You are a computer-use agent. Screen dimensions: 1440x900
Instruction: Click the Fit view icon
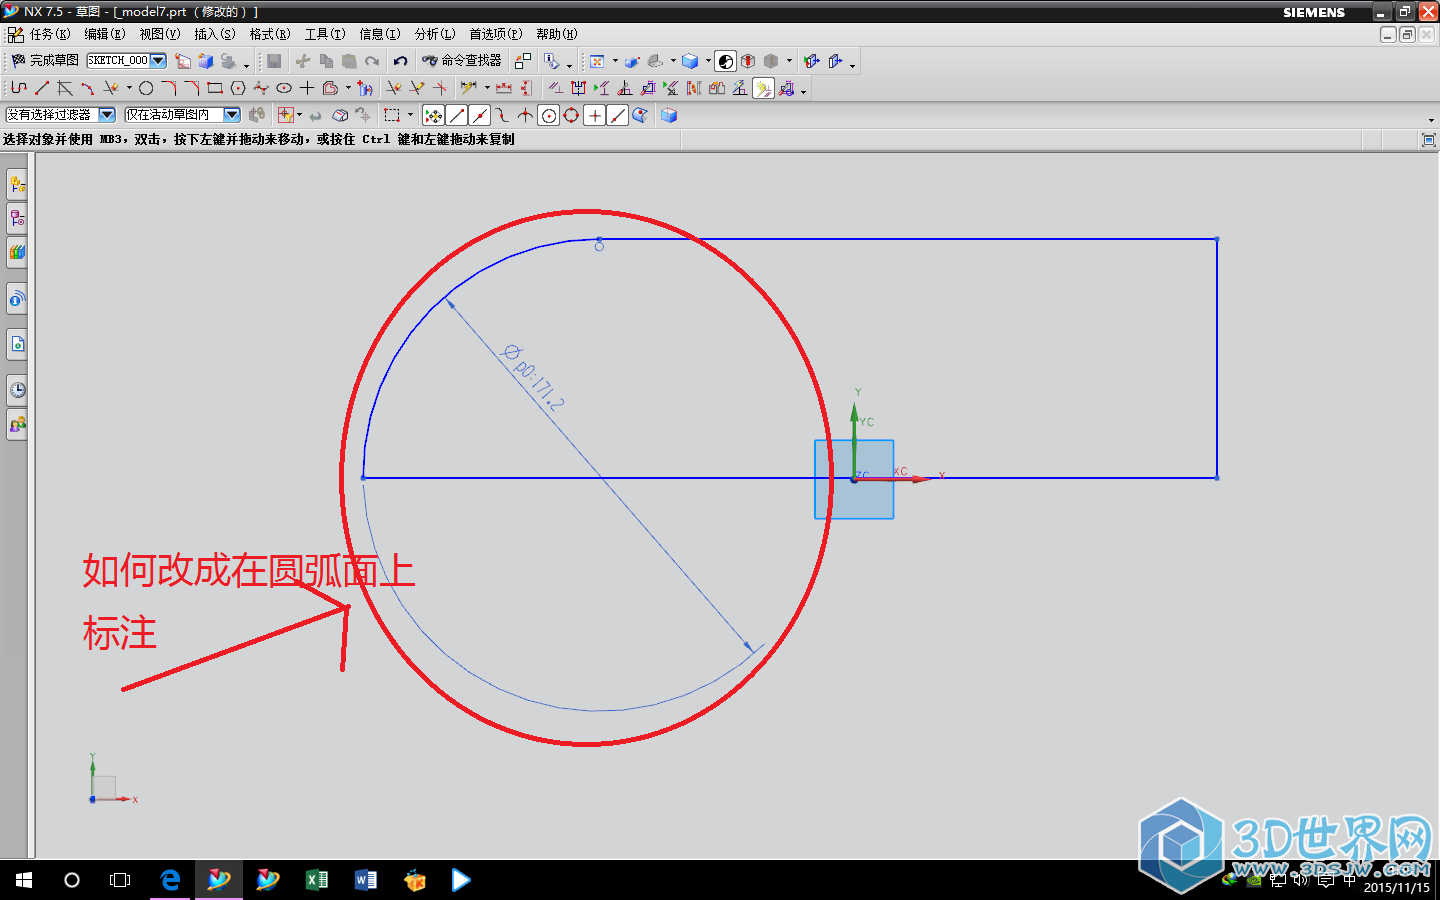coord(597,61)
